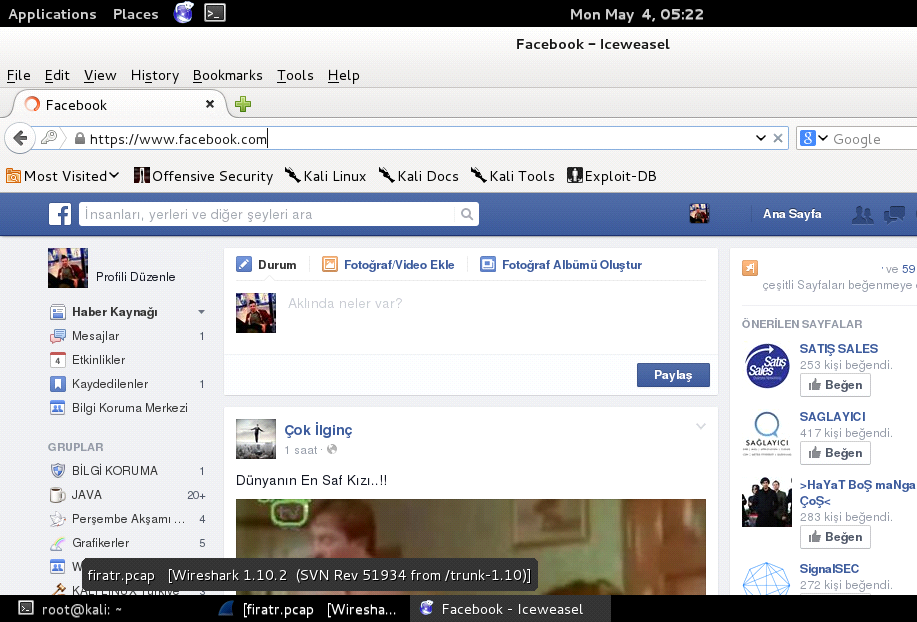
Task: Expand the URL history dropdown arrow
Action: (761, 139)
